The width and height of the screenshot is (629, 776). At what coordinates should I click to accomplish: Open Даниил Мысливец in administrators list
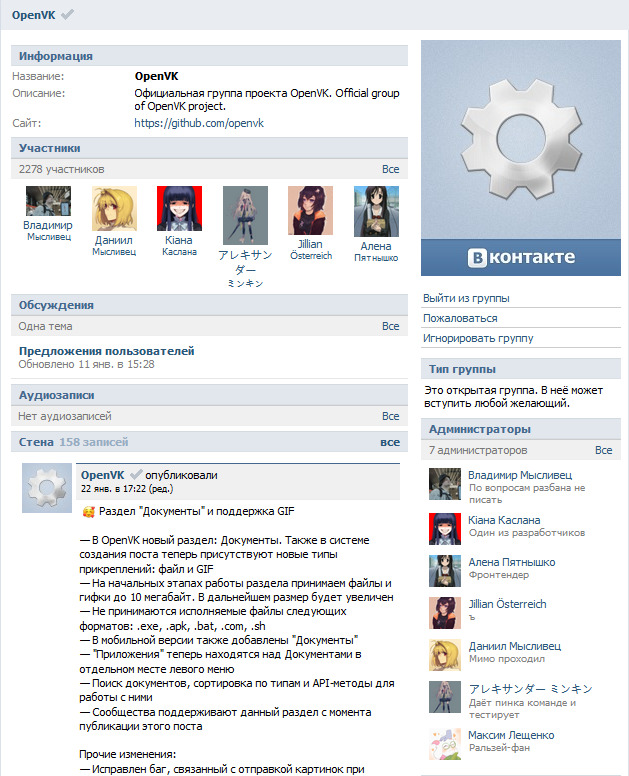[x=515, y=646]
